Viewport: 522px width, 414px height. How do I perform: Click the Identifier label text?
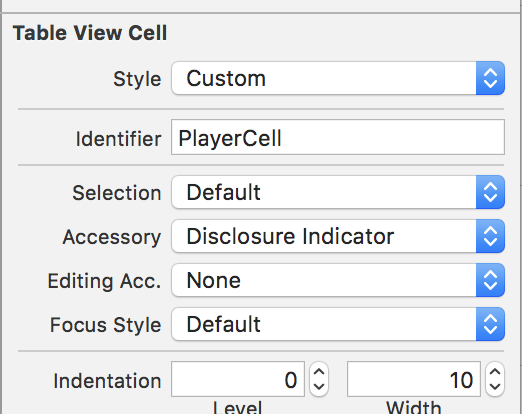(x=119, y=139)
